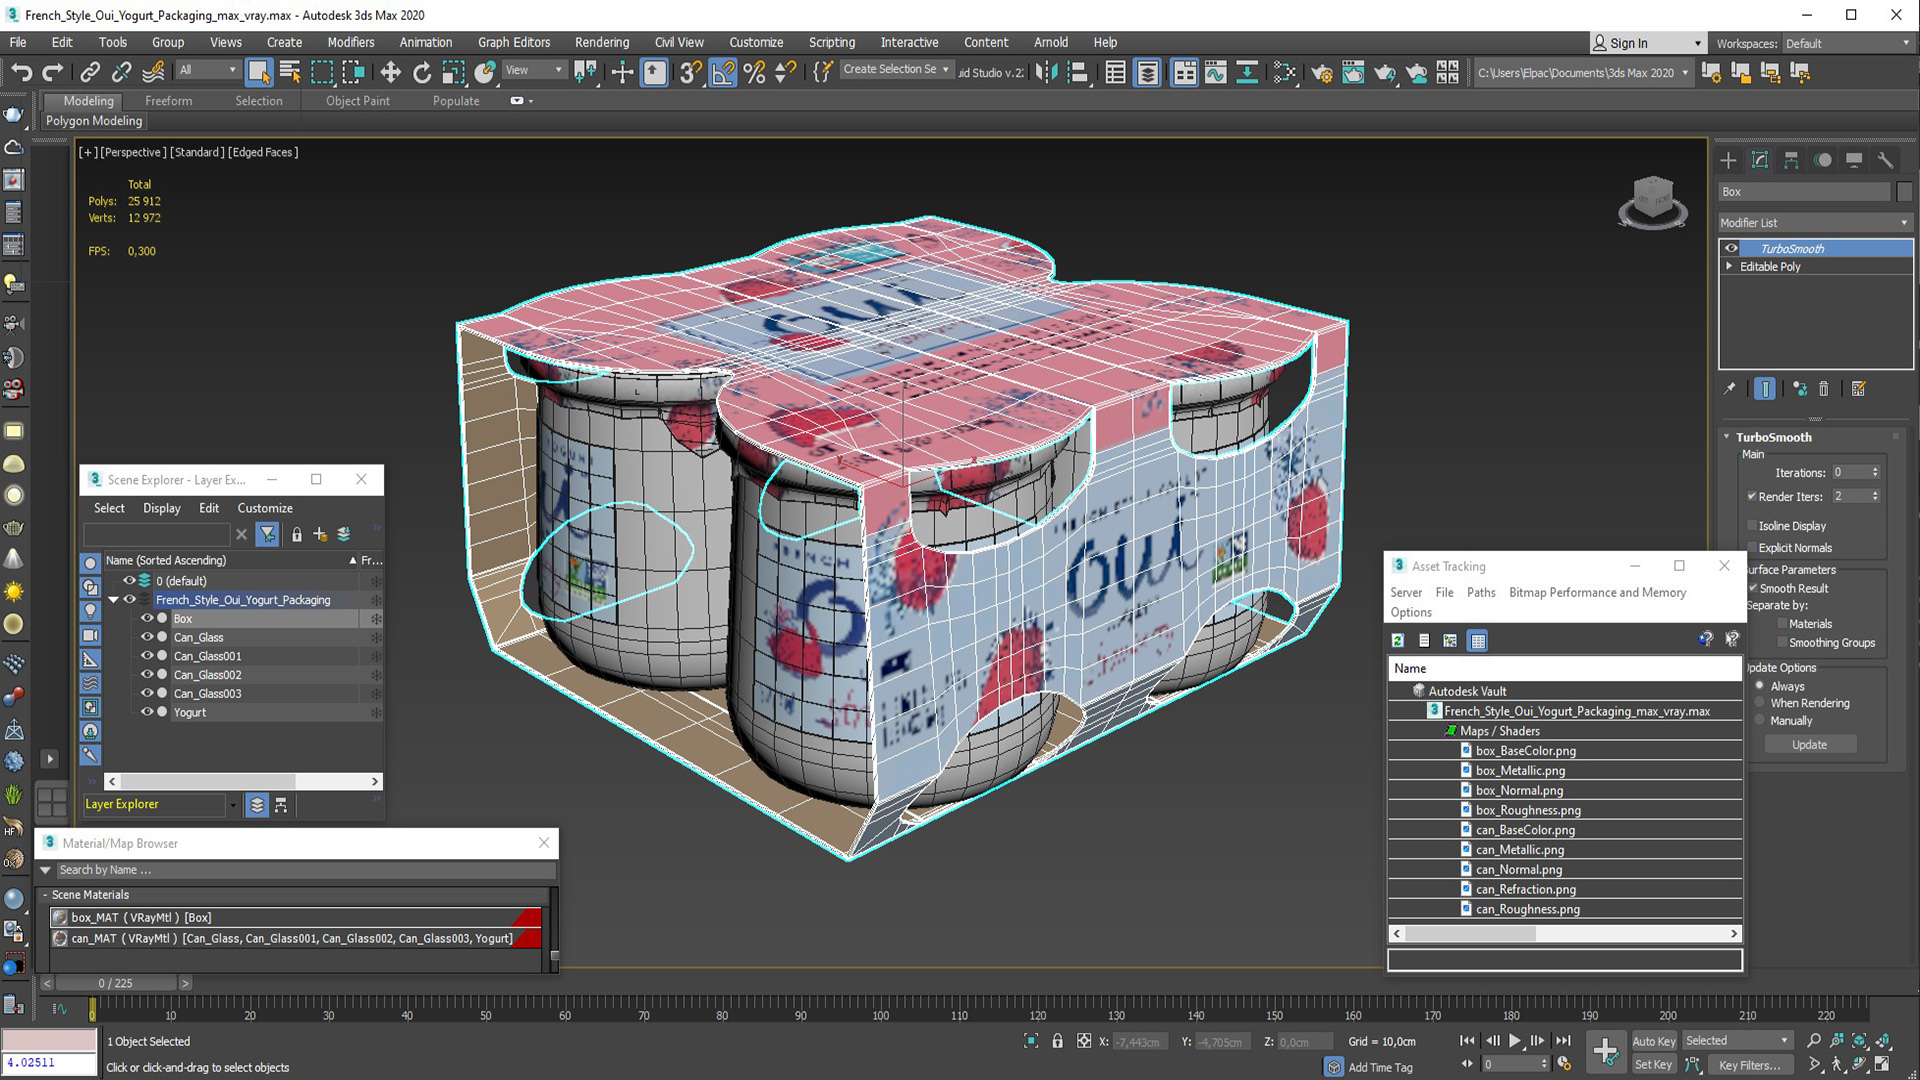Open the Layer Explorer dropdown arrow

233,805
